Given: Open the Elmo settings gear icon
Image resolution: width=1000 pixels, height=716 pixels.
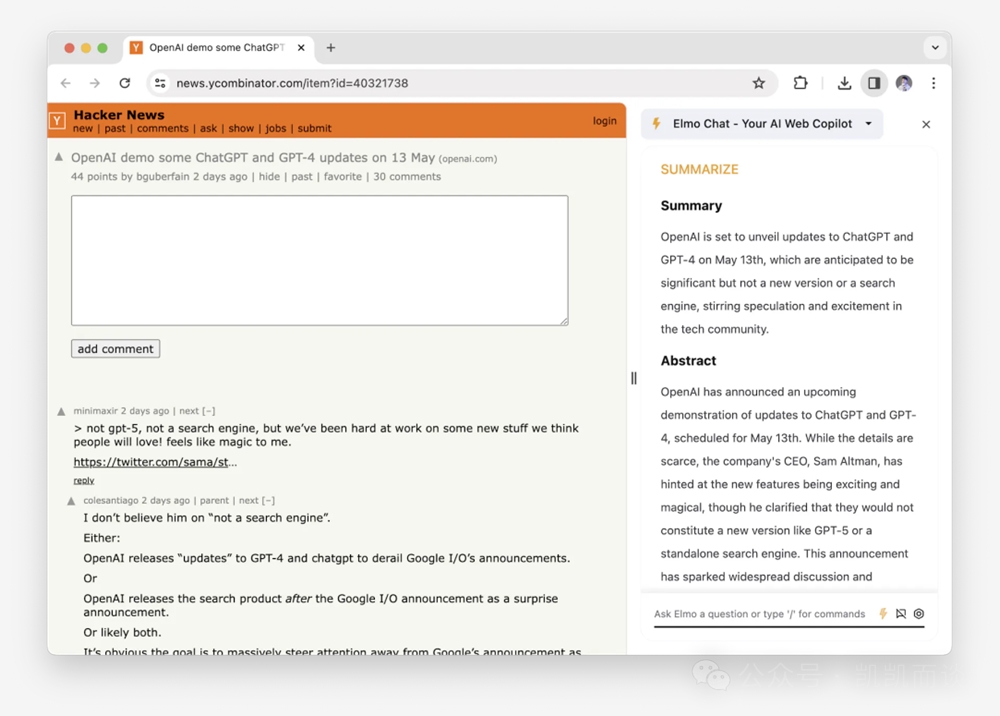Looking at the screenshot, I should pos(918,613).
